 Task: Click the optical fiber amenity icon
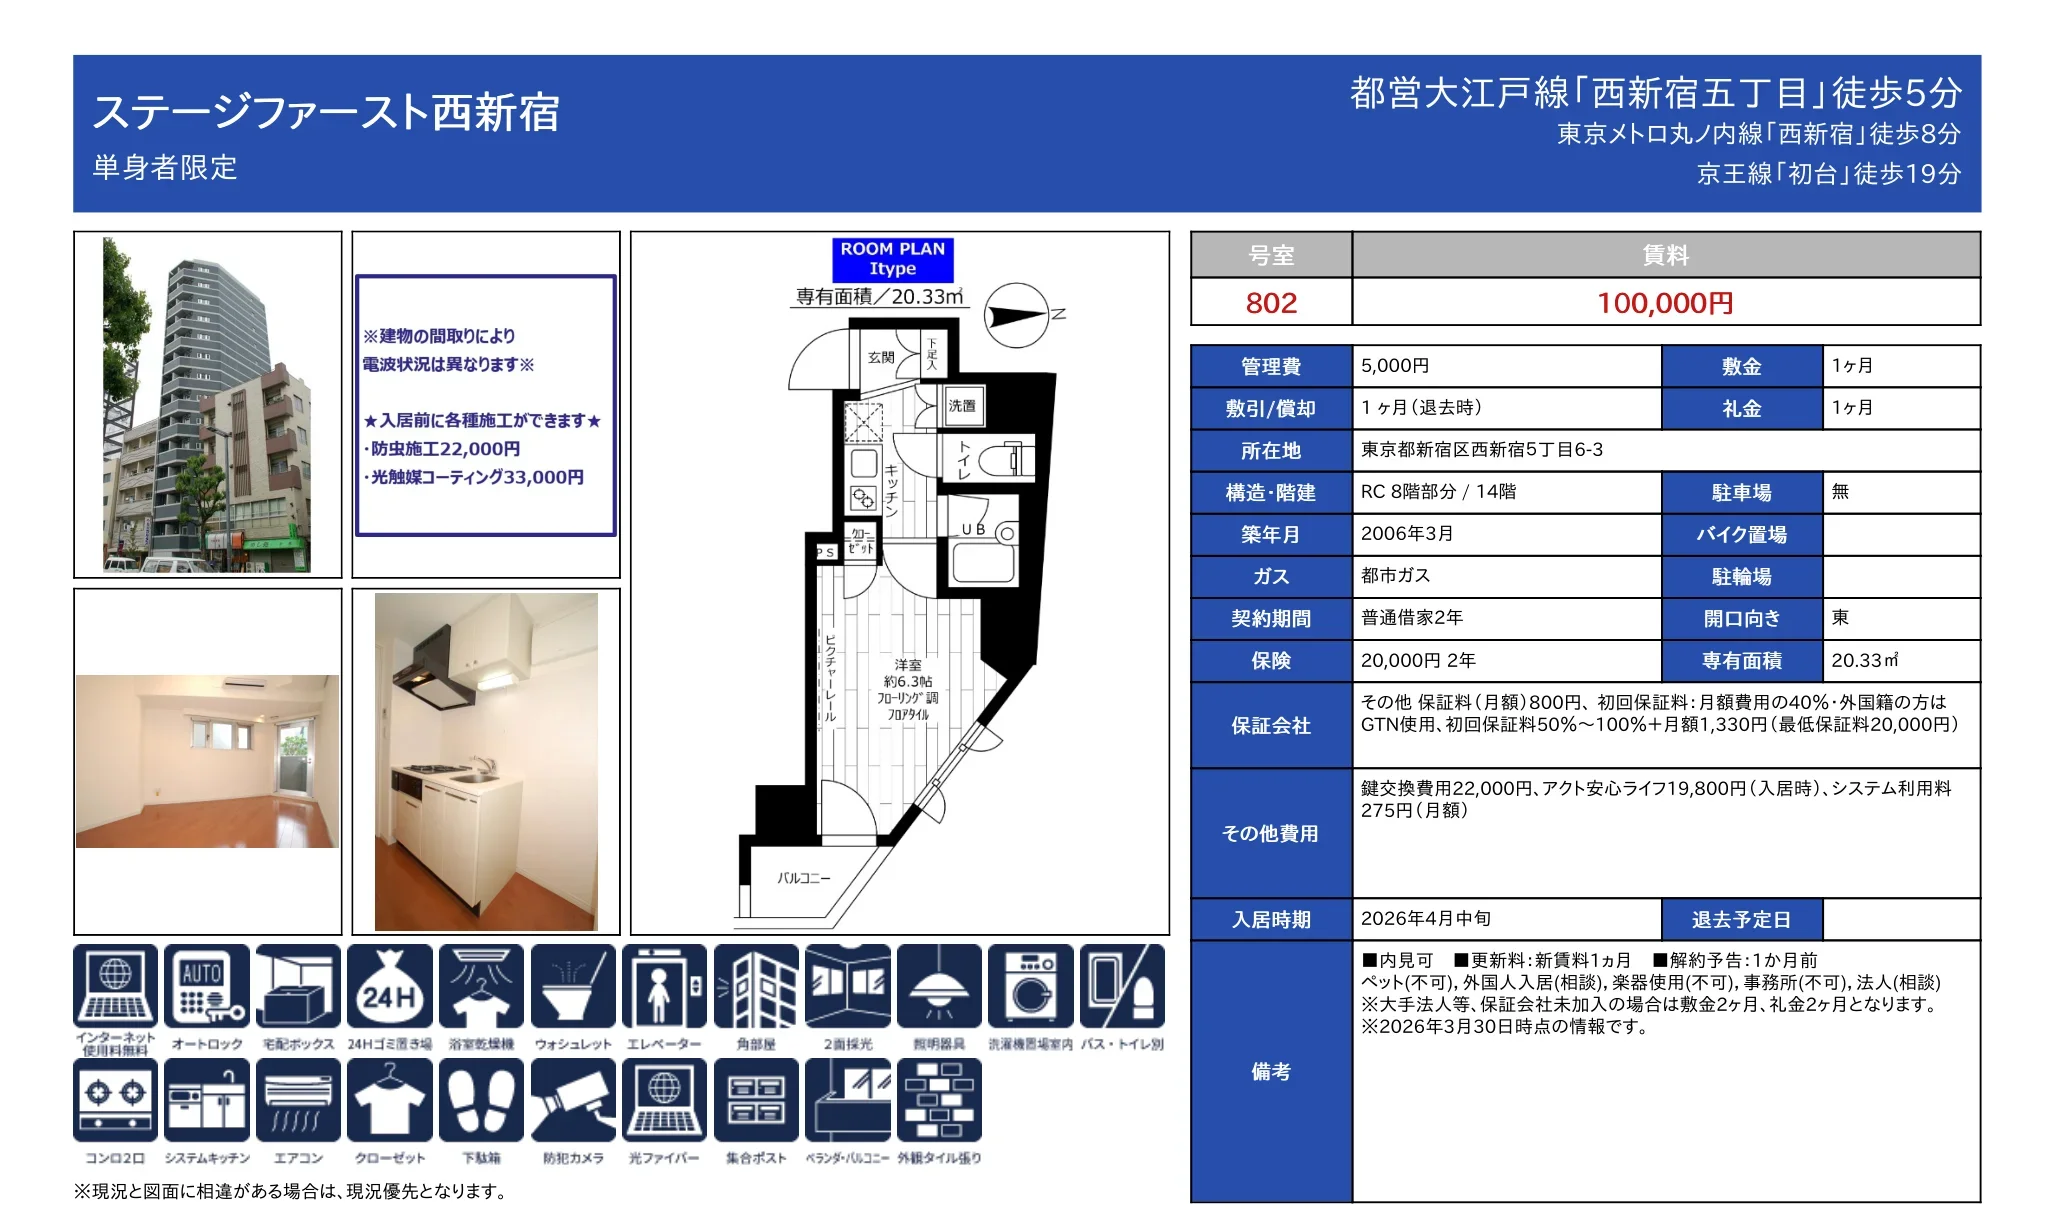(664, 1100)
